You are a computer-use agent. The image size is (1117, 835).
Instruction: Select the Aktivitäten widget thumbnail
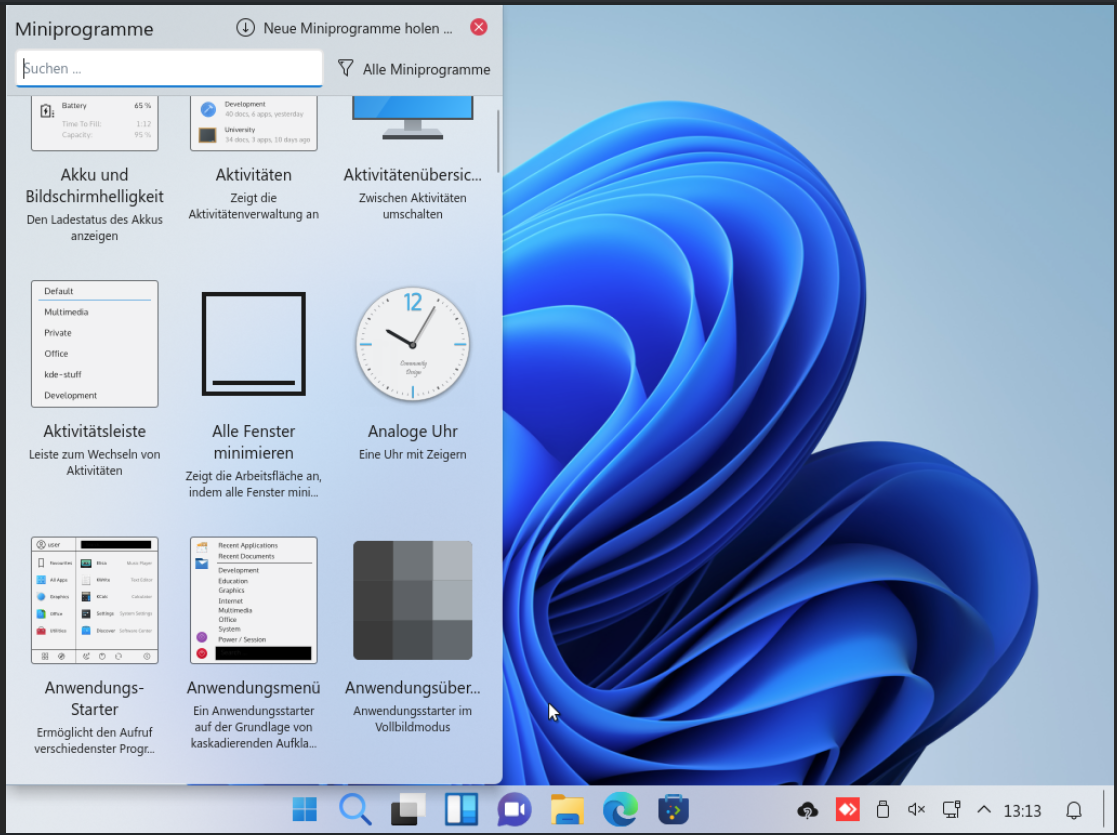(x=254, y=123)
